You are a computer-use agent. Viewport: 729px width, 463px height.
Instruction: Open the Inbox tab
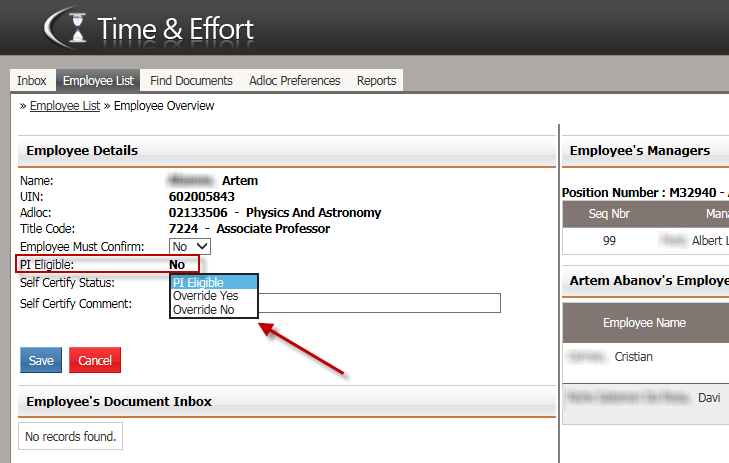[x=32, y=81]
